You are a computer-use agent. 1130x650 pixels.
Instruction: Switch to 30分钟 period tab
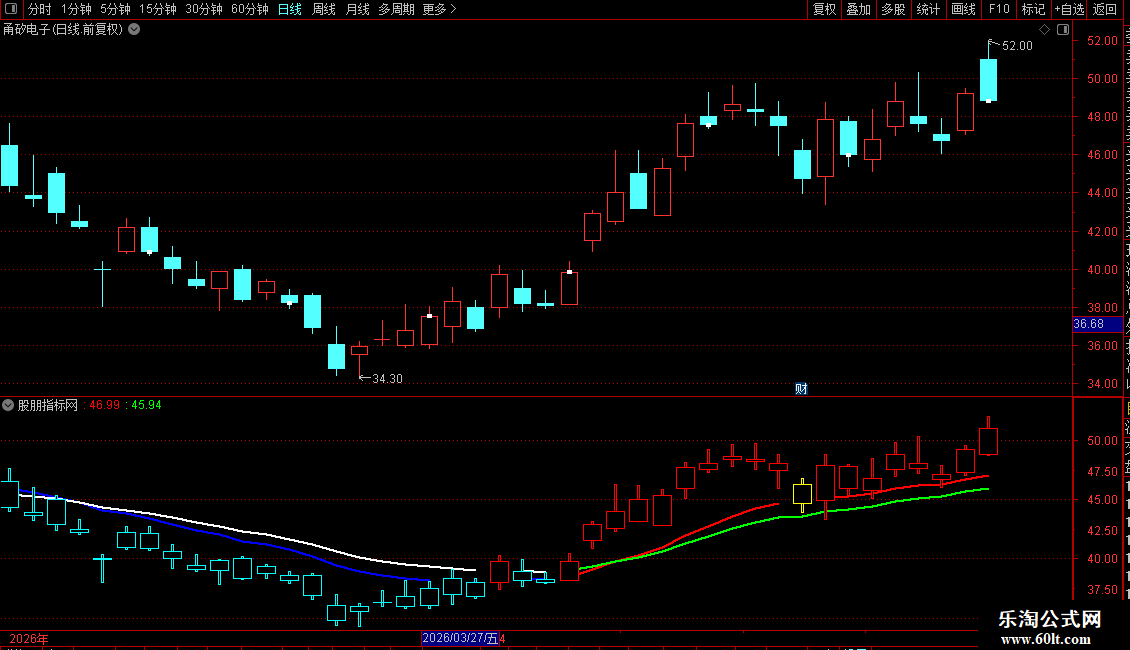pyautogui.click(x=204, y=9)
